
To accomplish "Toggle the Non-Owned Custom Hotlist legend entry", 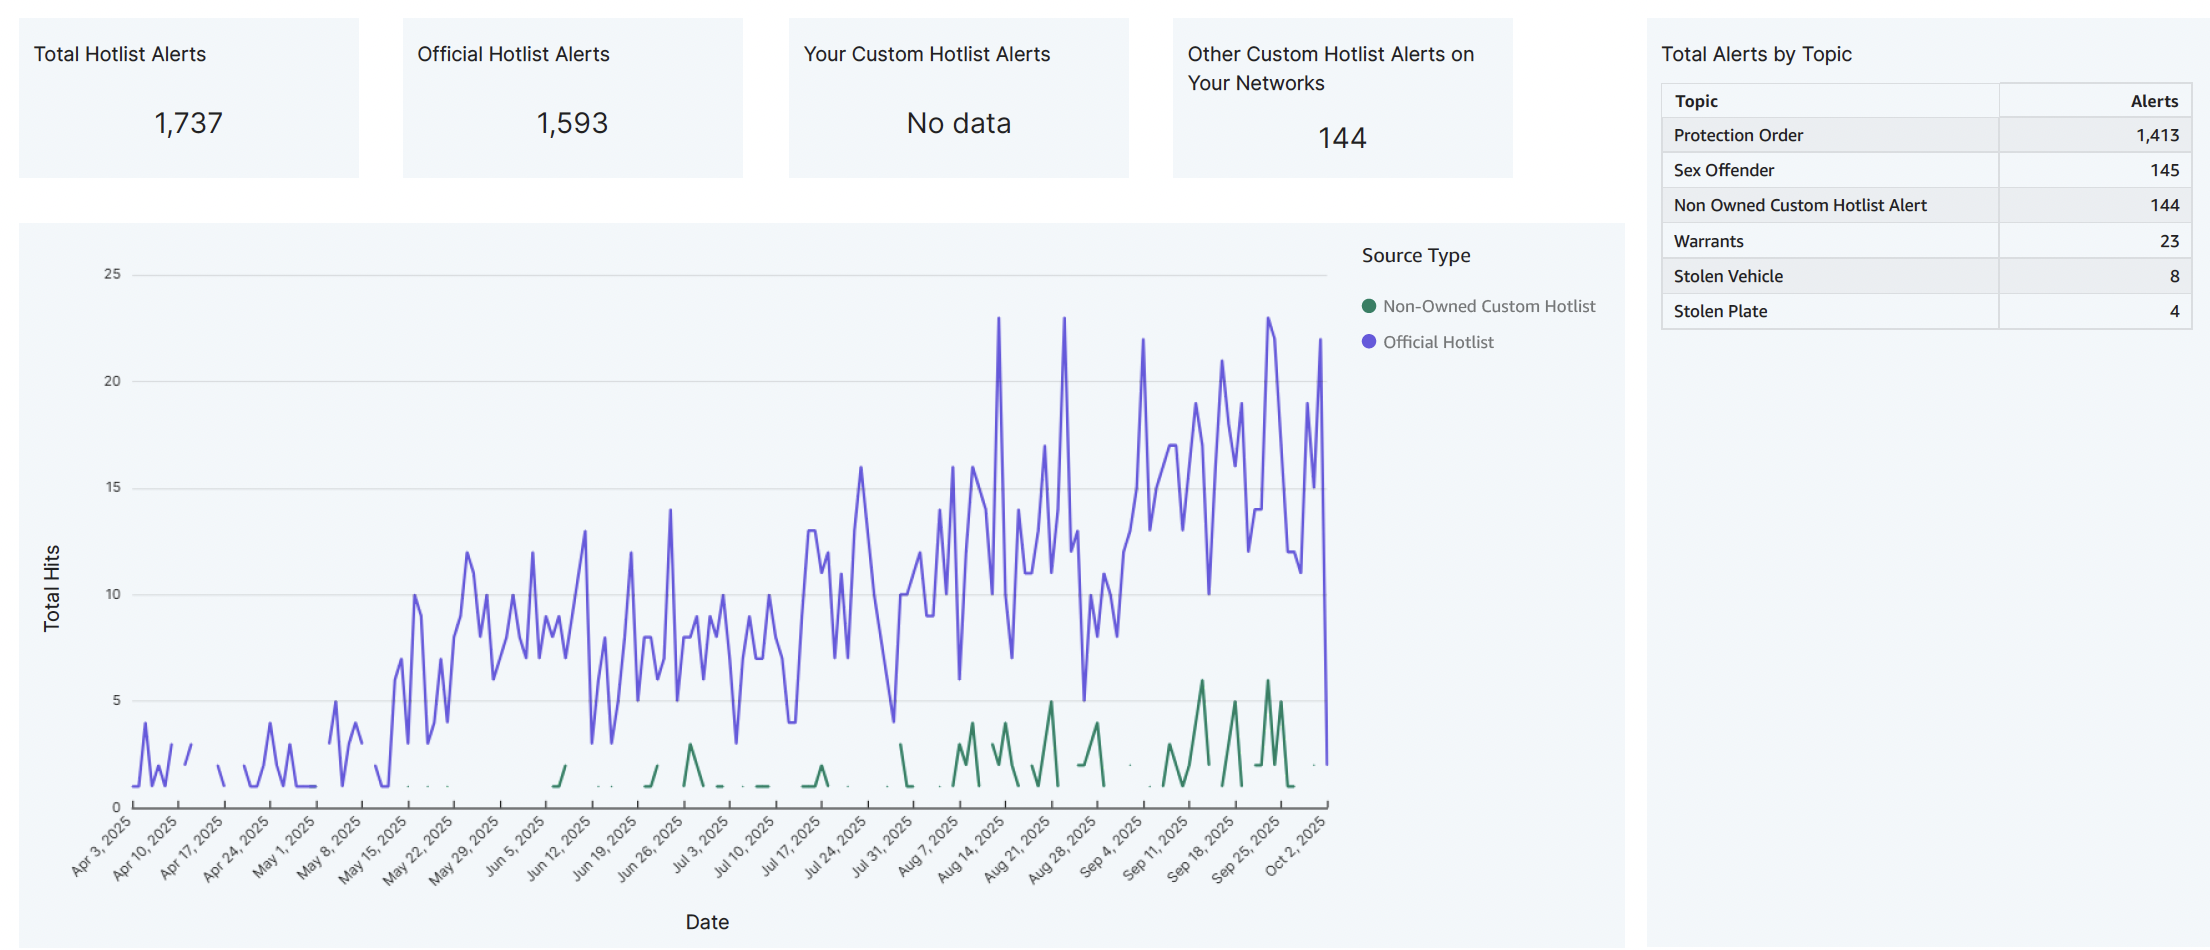I will [x=1490, y=306].
